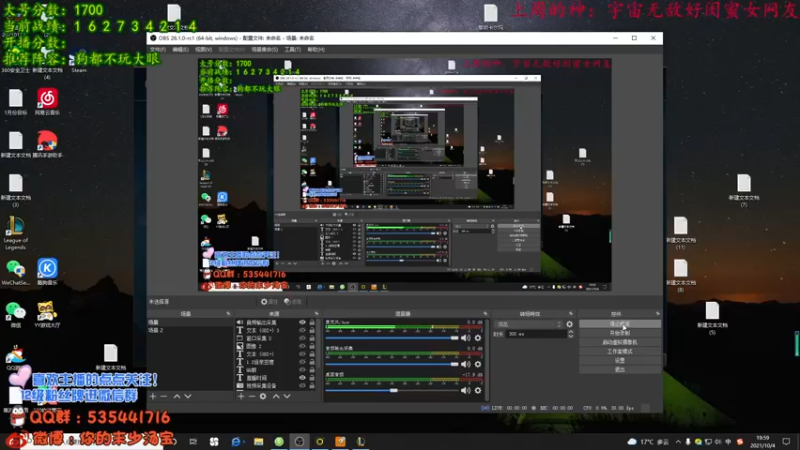The image size is (800, 450).
Task: Pop out the Scene Transitions dock panel
Action: point(570,314)
